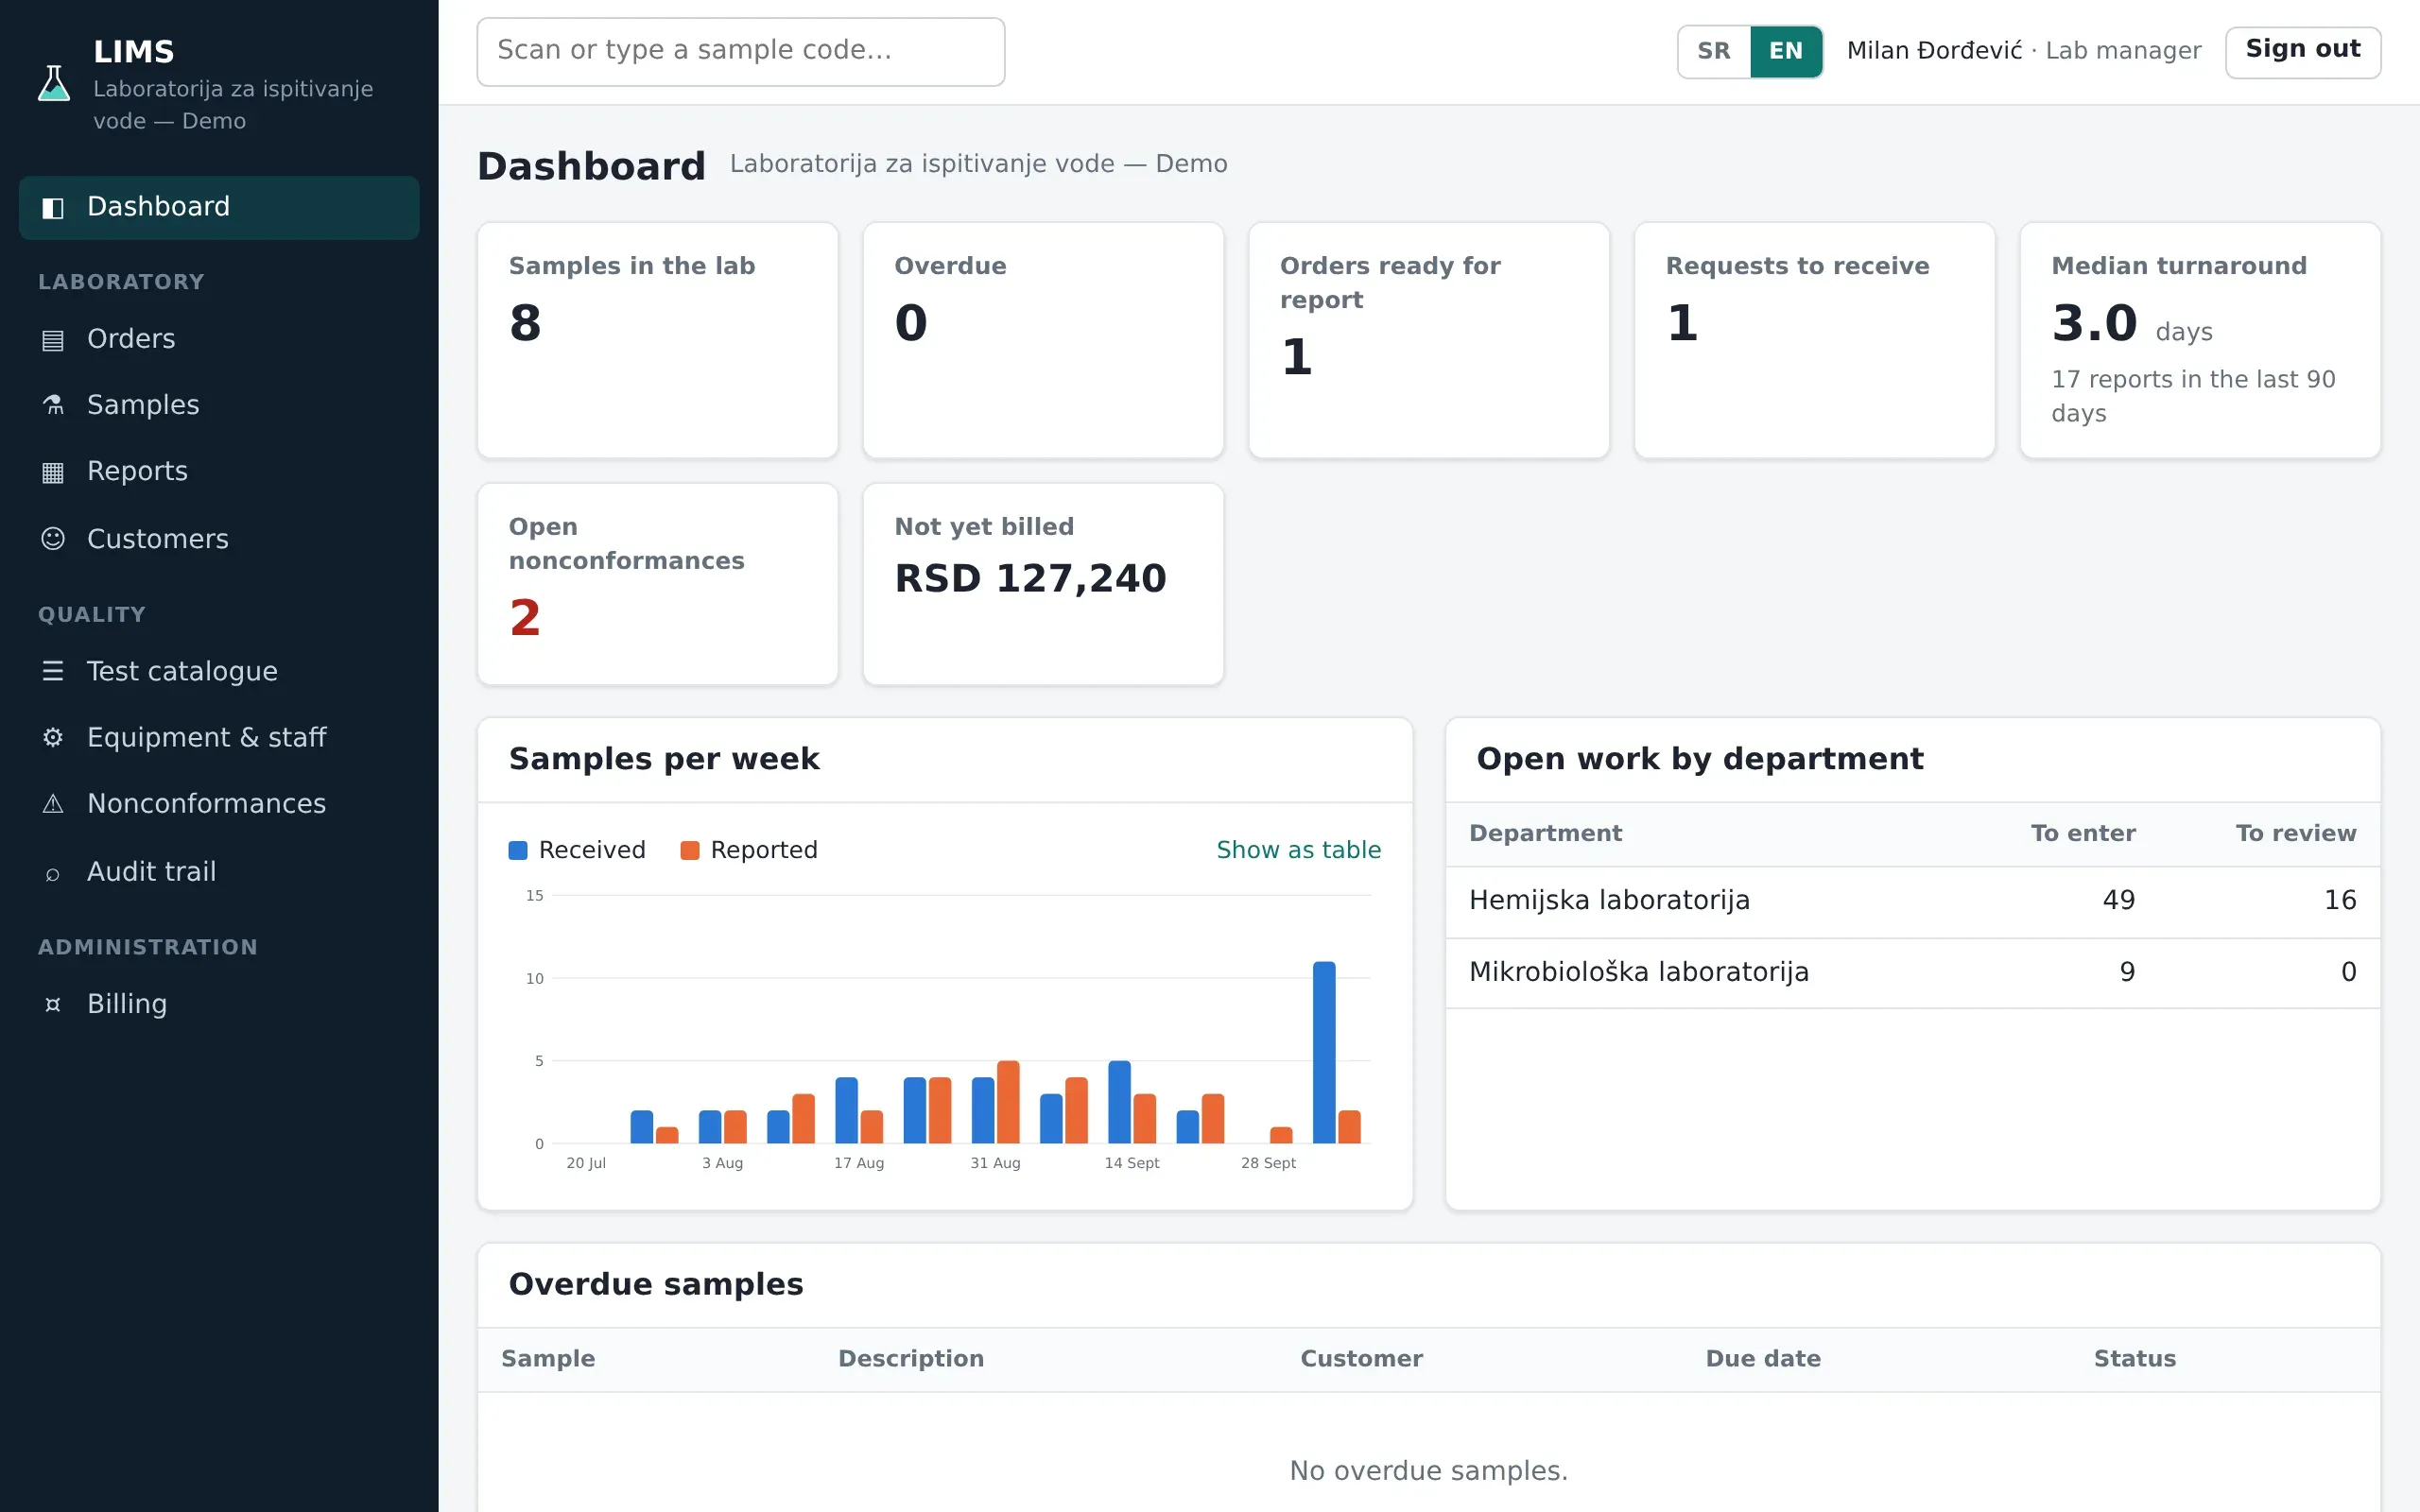Click the Nonconformances warning triangle icon

53,804
